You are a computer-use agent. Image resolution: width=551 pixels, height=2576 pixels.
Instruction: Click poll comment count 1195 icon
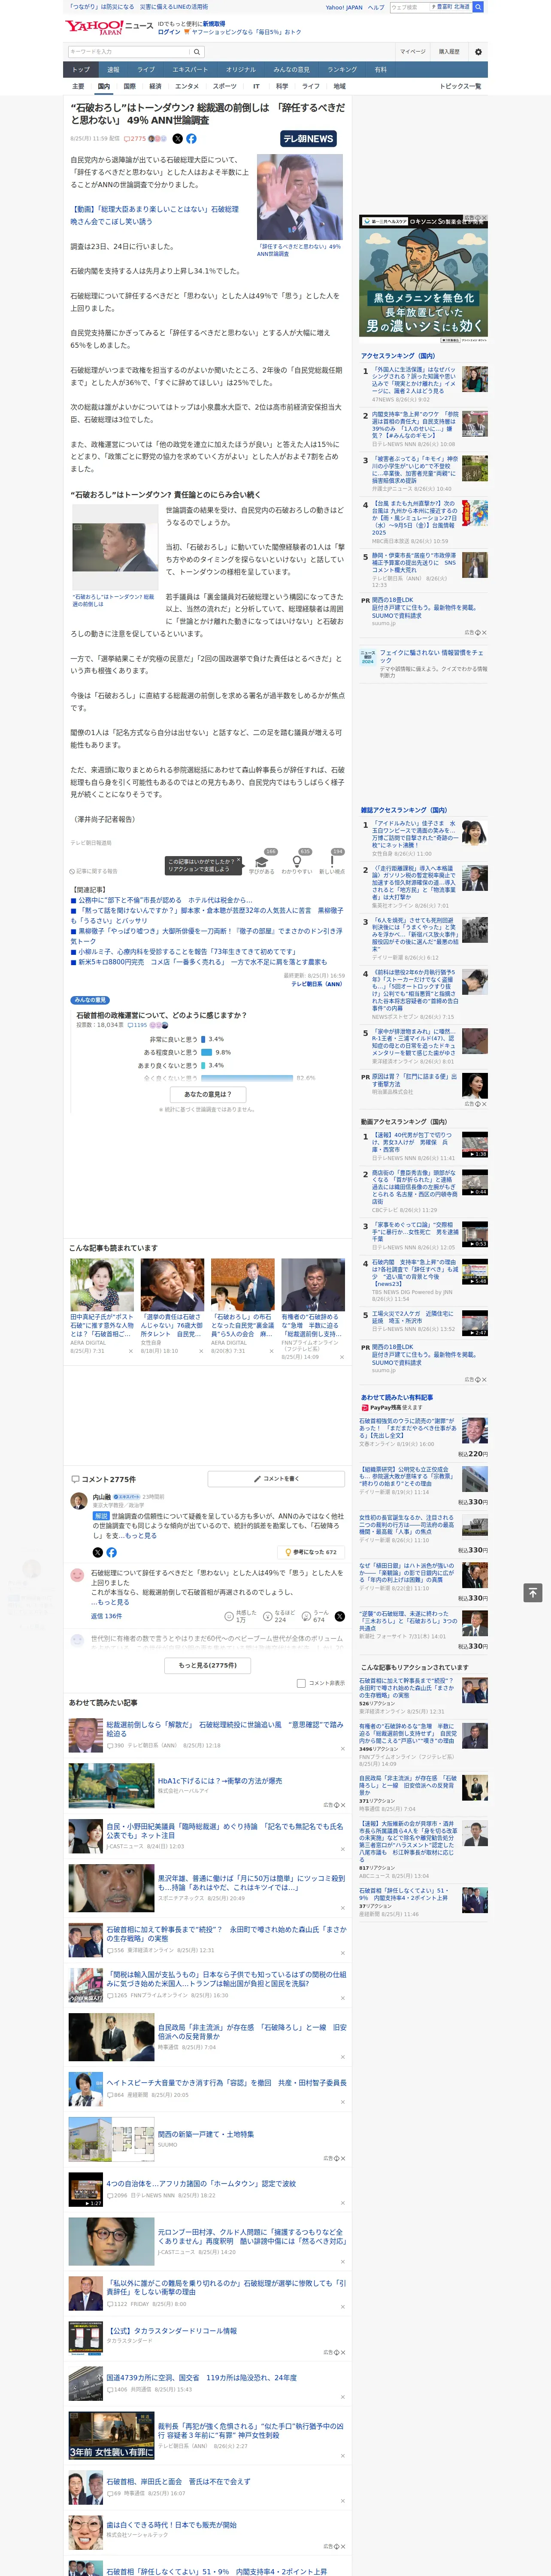pos(138,1025)
